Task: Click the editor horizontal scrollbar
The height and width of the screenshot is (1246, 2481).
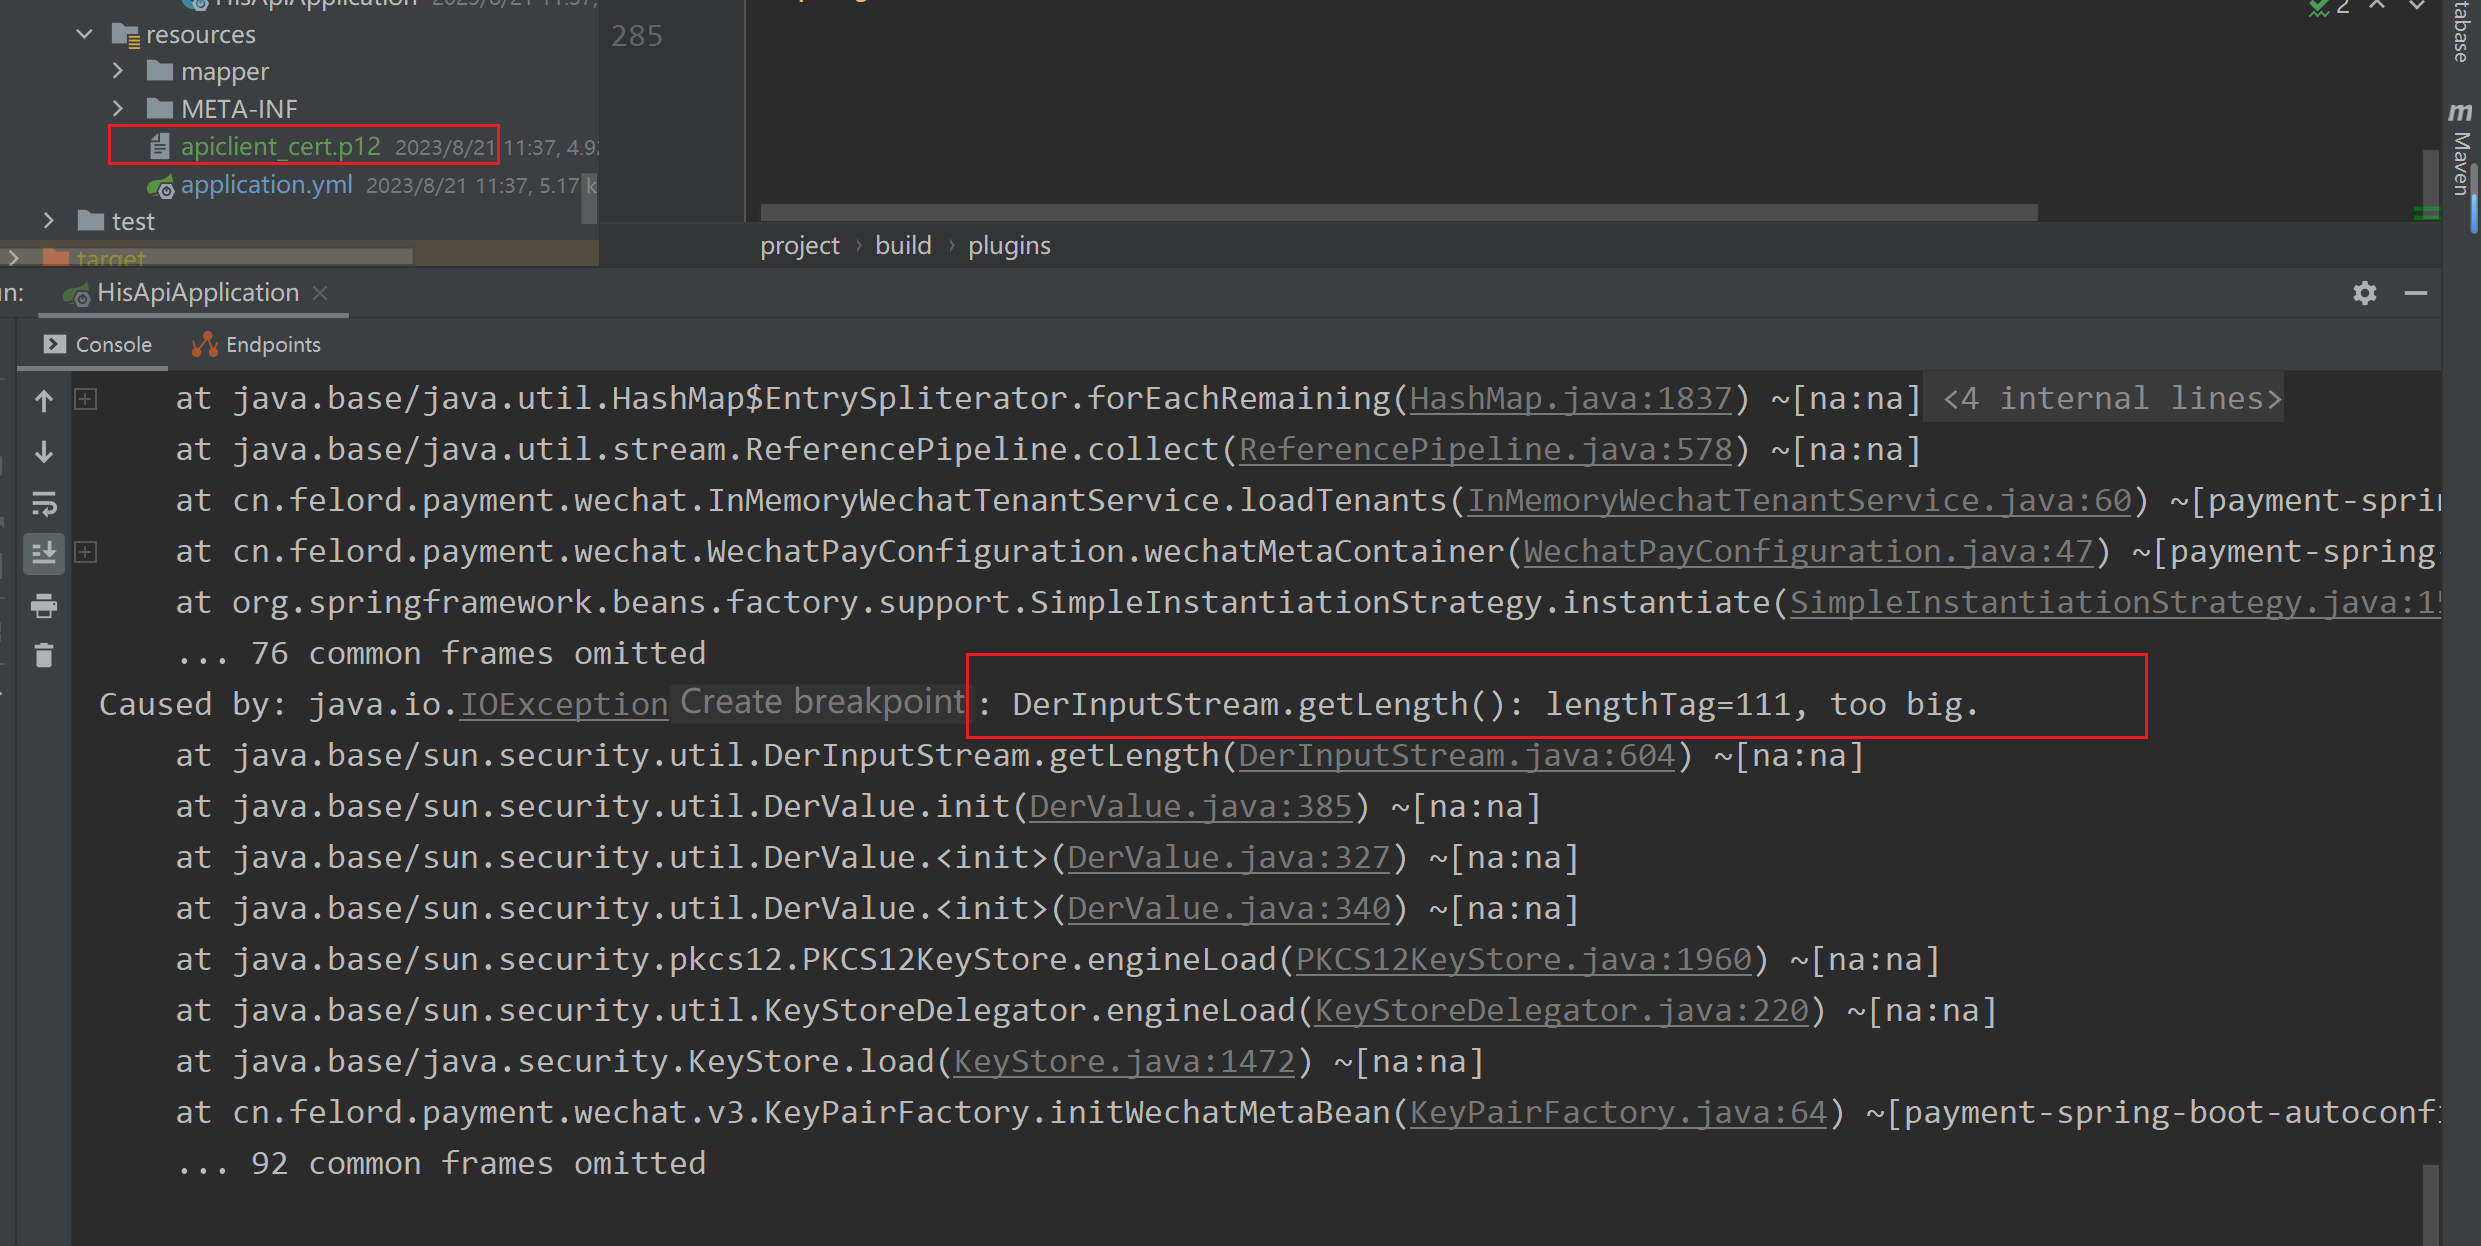Action: (1398, 212)
